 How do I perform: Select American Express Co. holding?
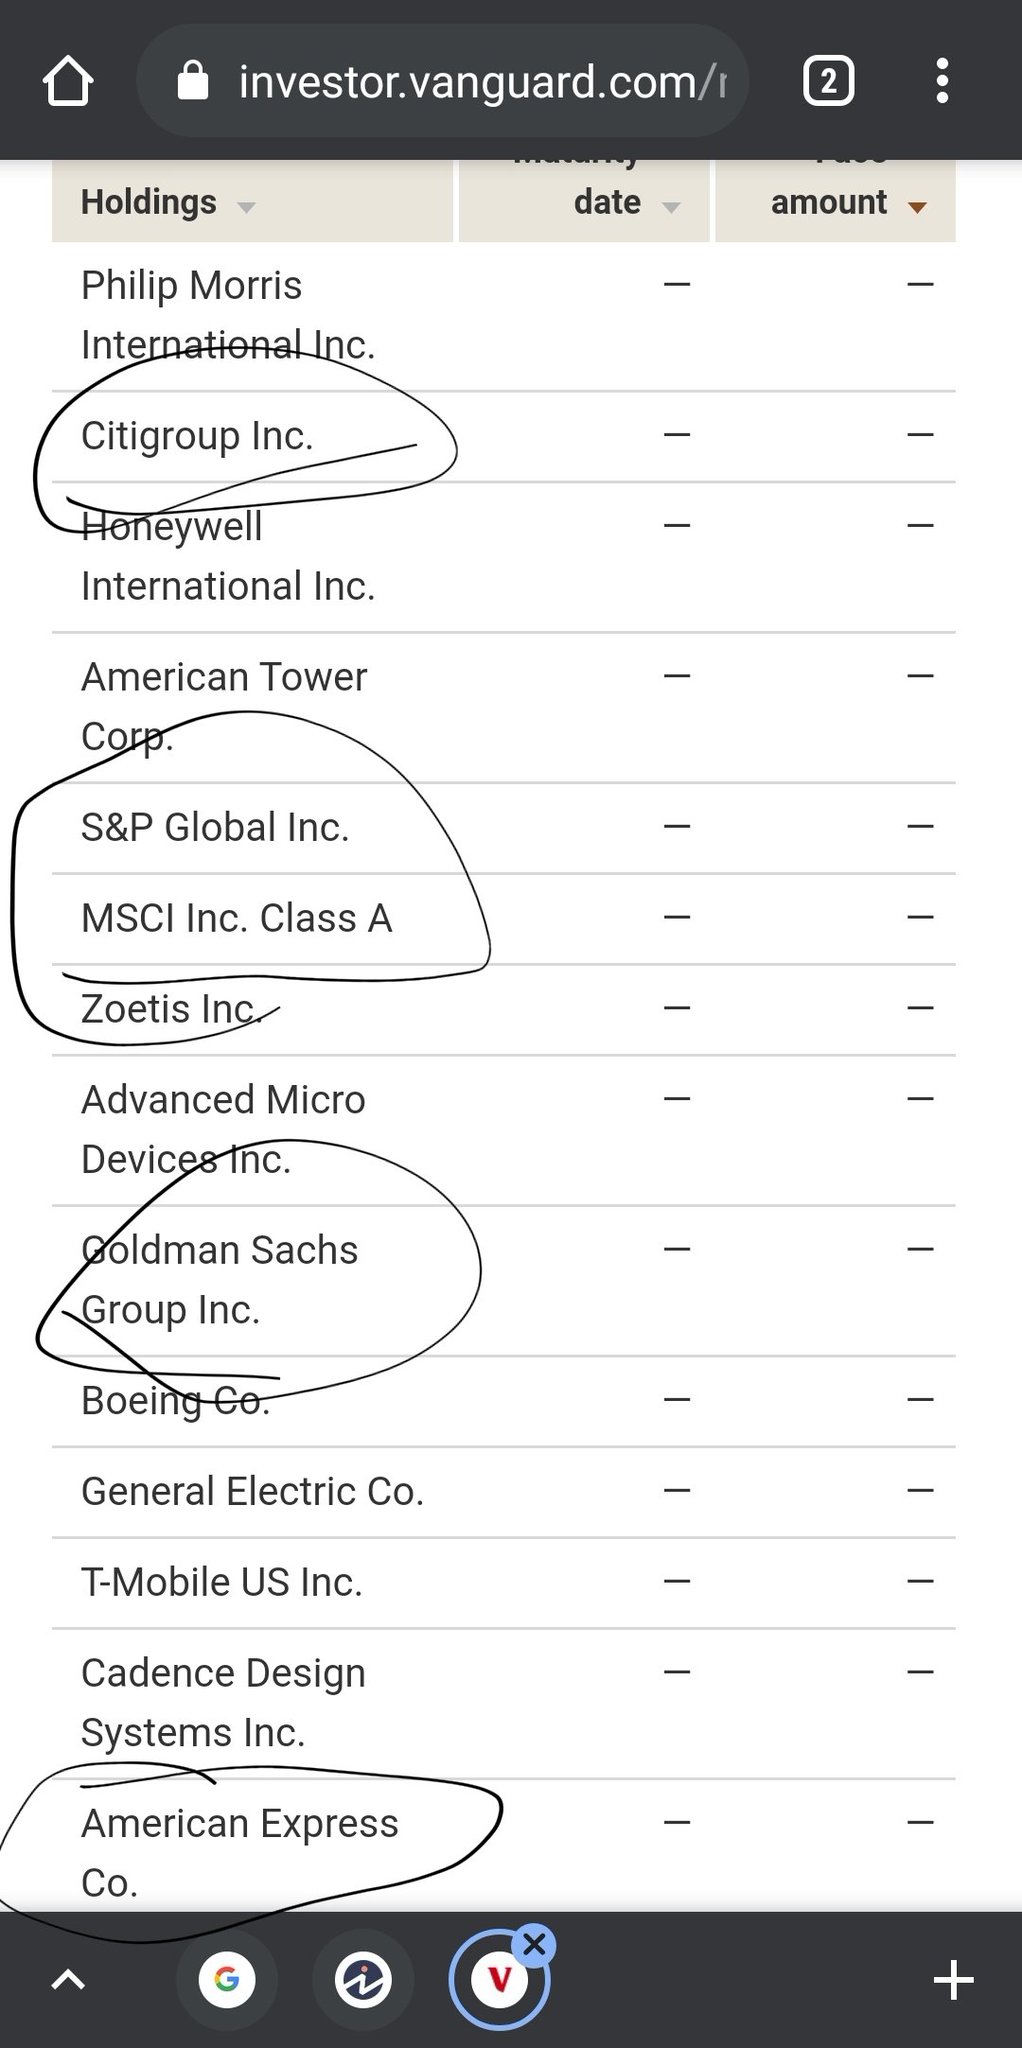click(239, 1852)
